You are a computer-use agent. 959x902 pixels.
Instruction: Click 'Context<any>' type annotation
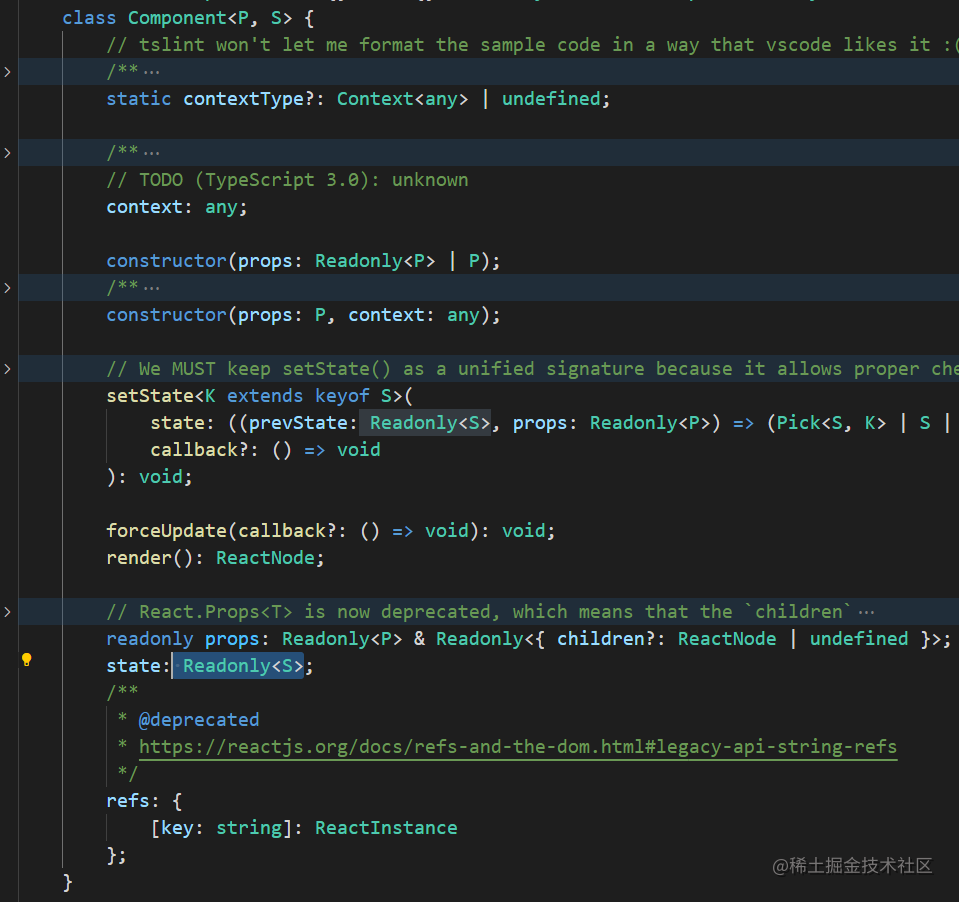(402, 99)
